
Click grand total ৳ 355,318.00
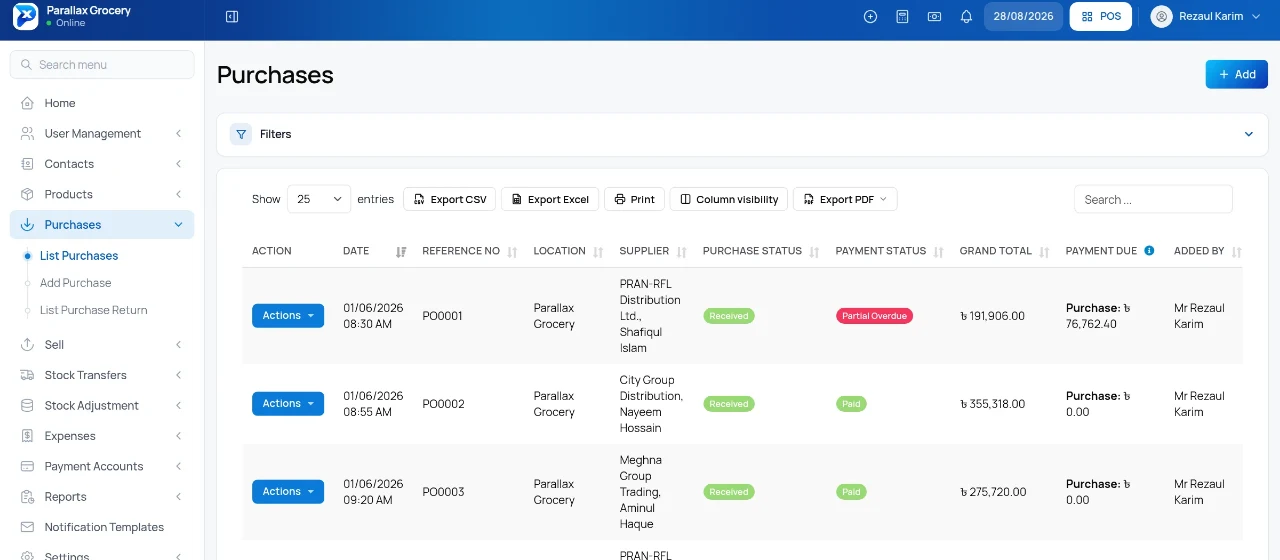coord(992,404)
